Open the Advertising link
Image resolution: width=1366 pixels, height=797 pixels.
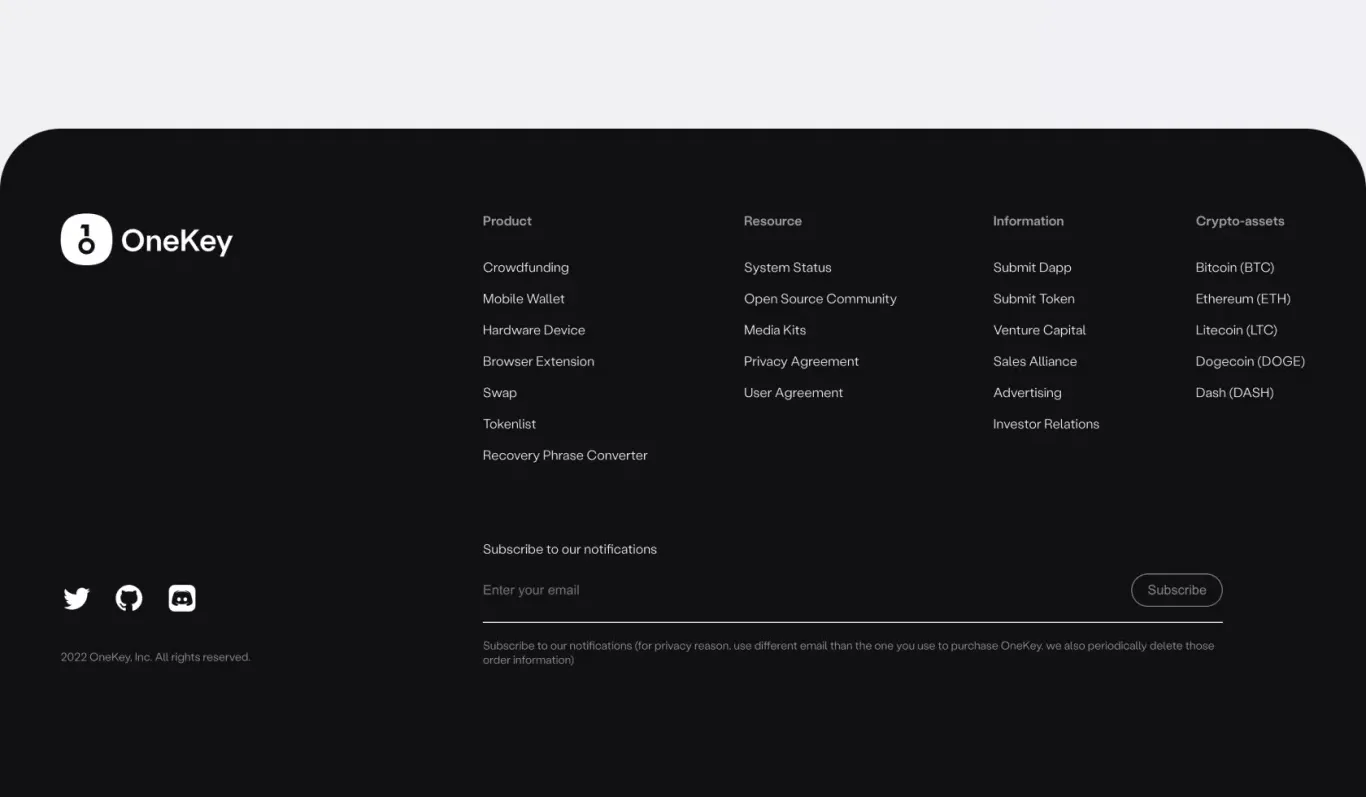(x=1027, y=393)
